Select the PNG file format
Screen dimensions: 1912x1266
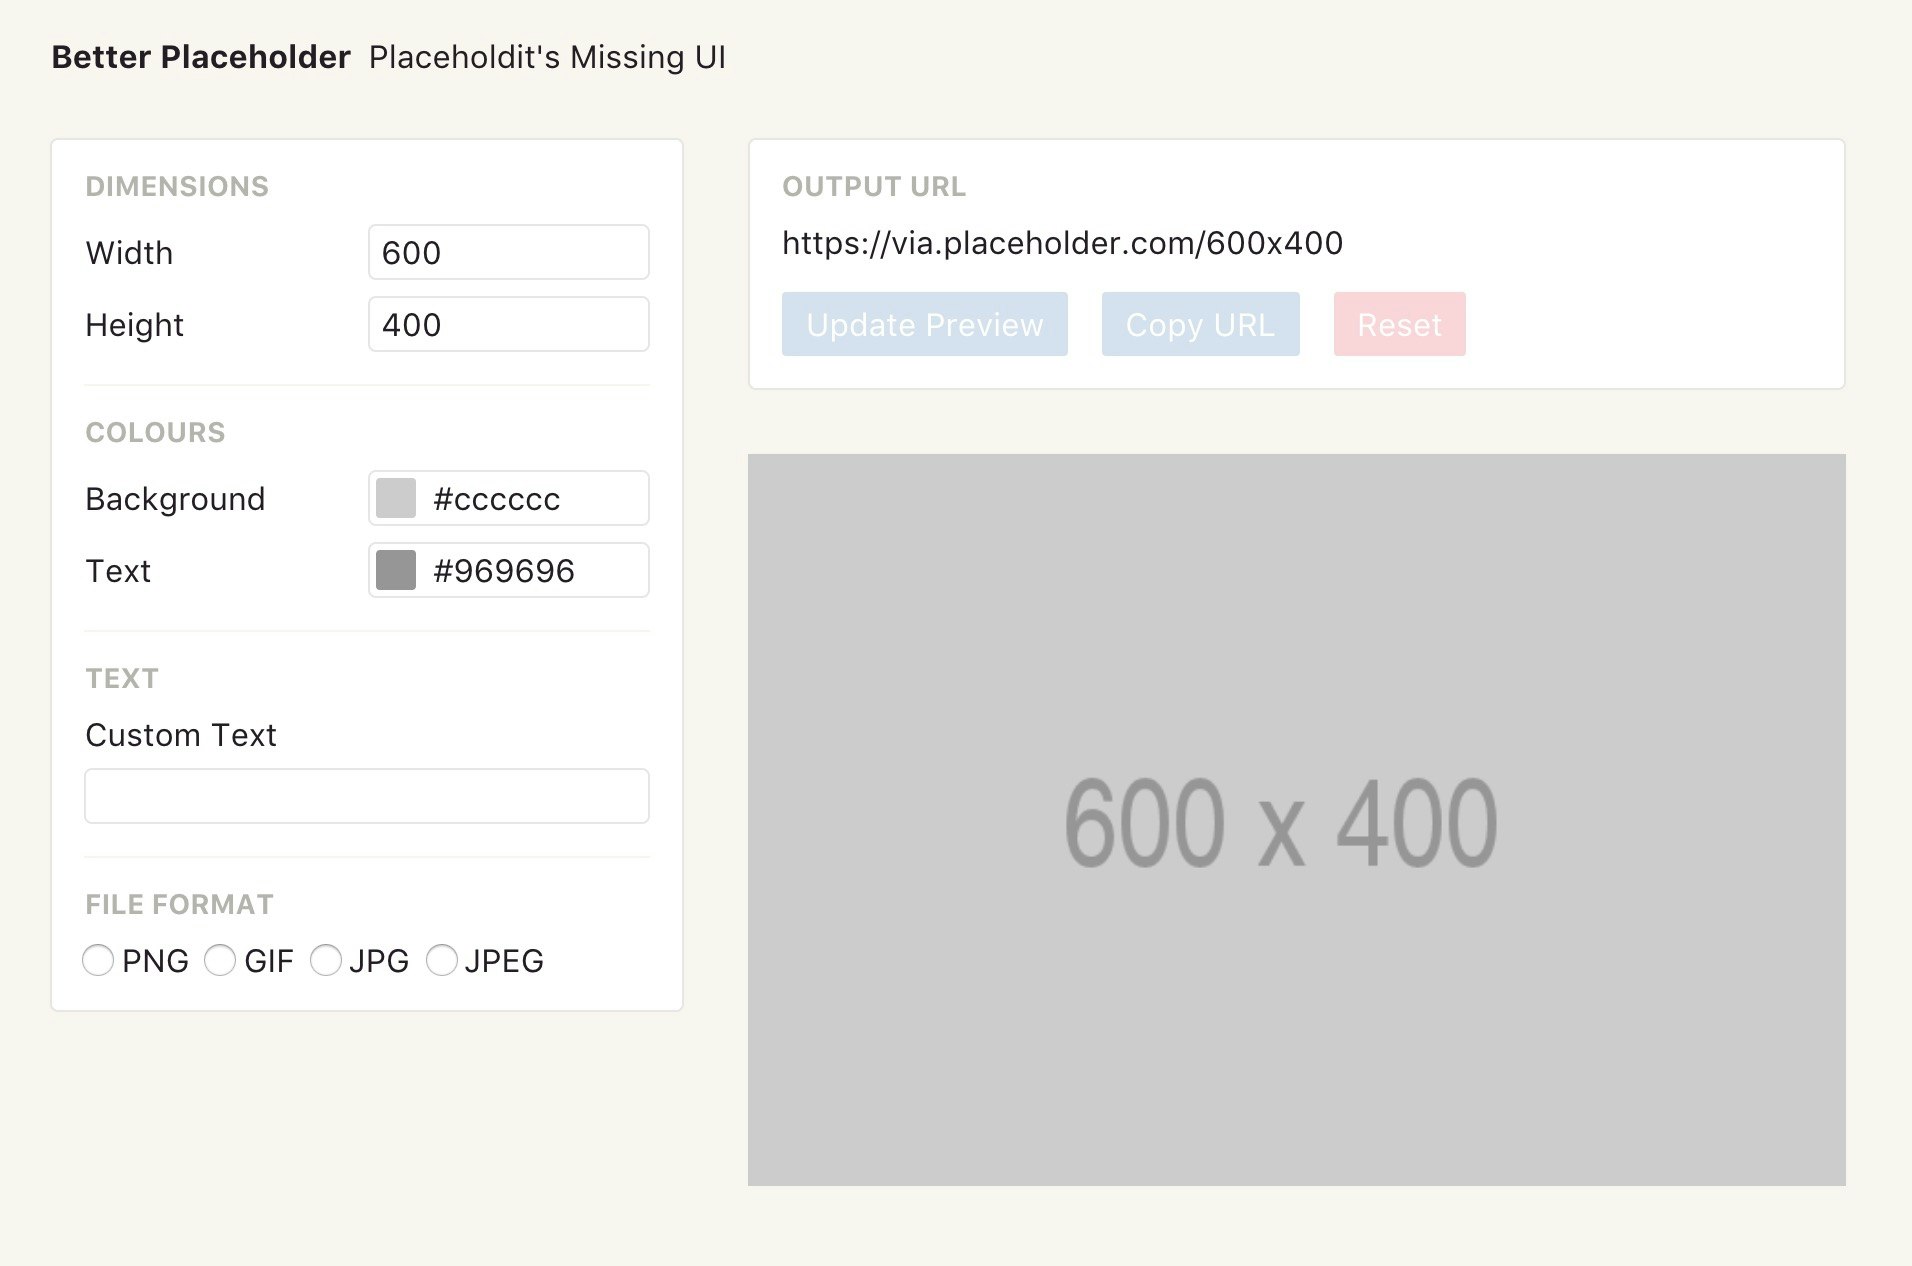pos(98,960)
